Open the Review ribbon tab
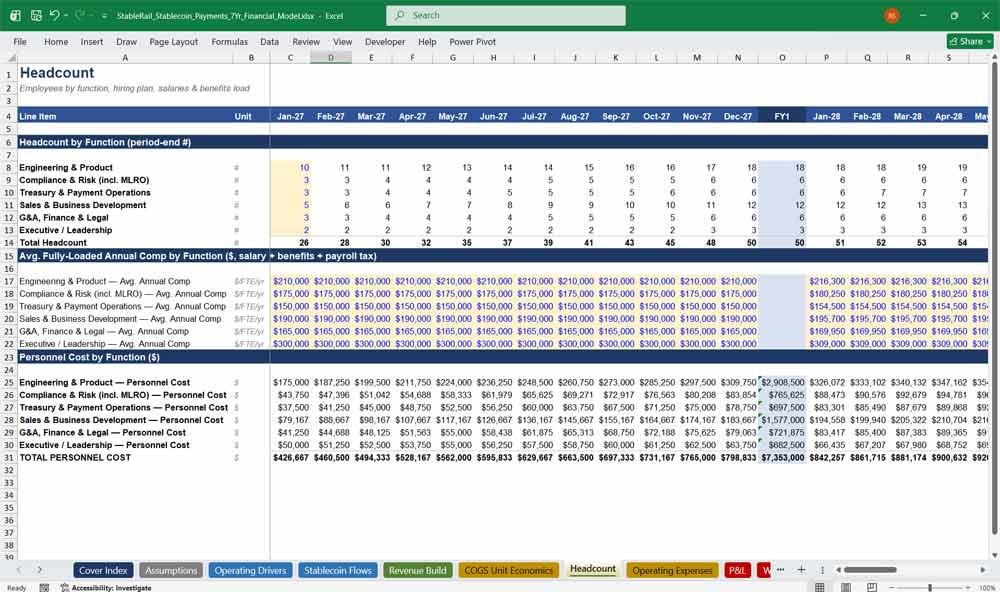The image size is (1000, 592). [x=306, y=41]
